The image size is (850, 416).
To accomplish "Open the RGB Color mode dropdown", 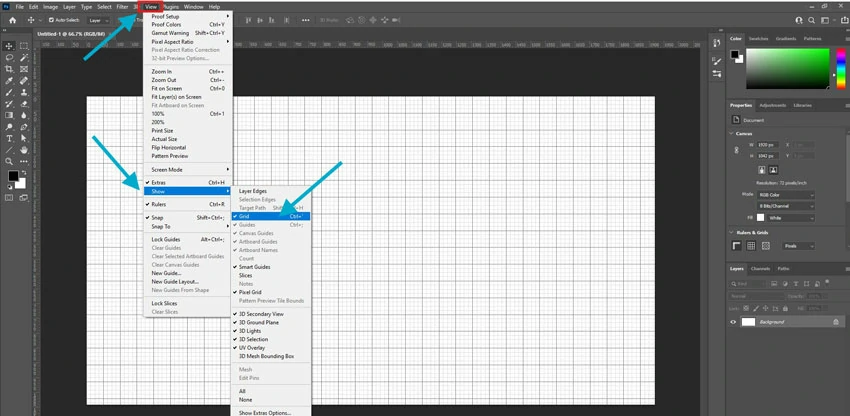I will [x=784, y=194].
